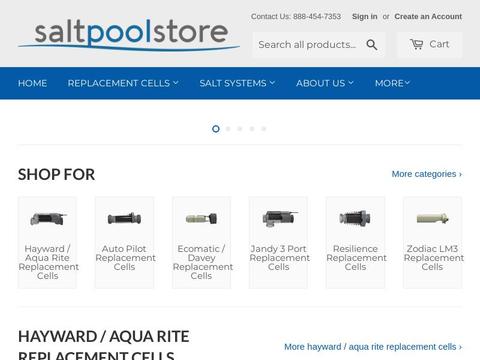Open More categories link
Screen dimensions: 480x360
(427, 174)
